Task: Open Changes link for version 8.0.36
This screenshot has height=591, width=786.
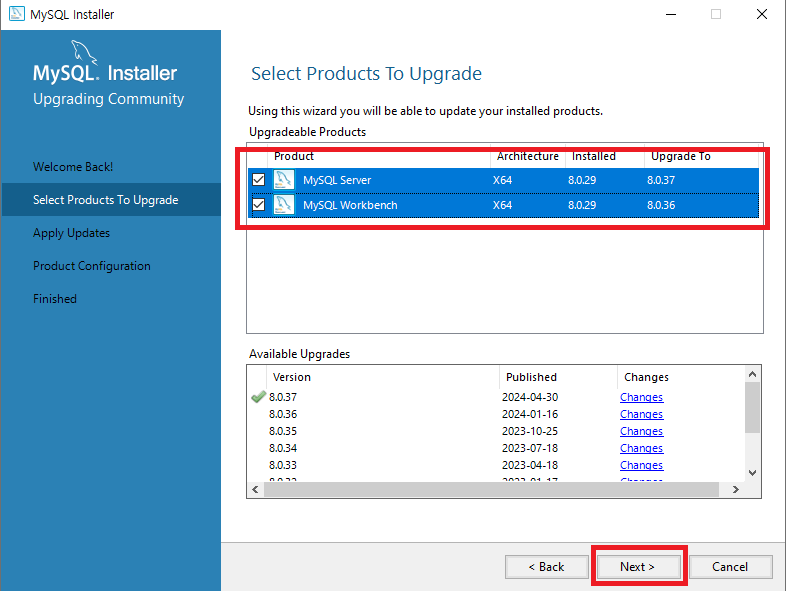Action: pos(641,414)
